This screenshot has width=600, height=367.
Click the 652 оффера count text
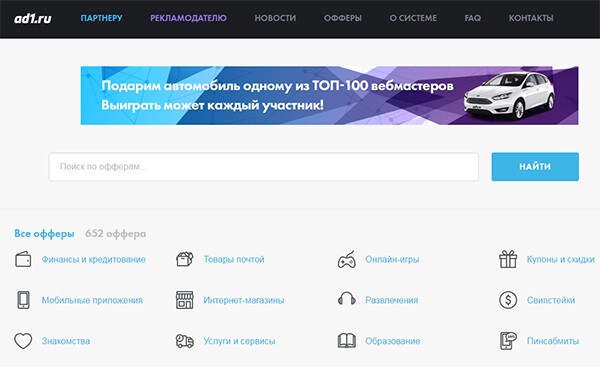(x=116, y=233)
